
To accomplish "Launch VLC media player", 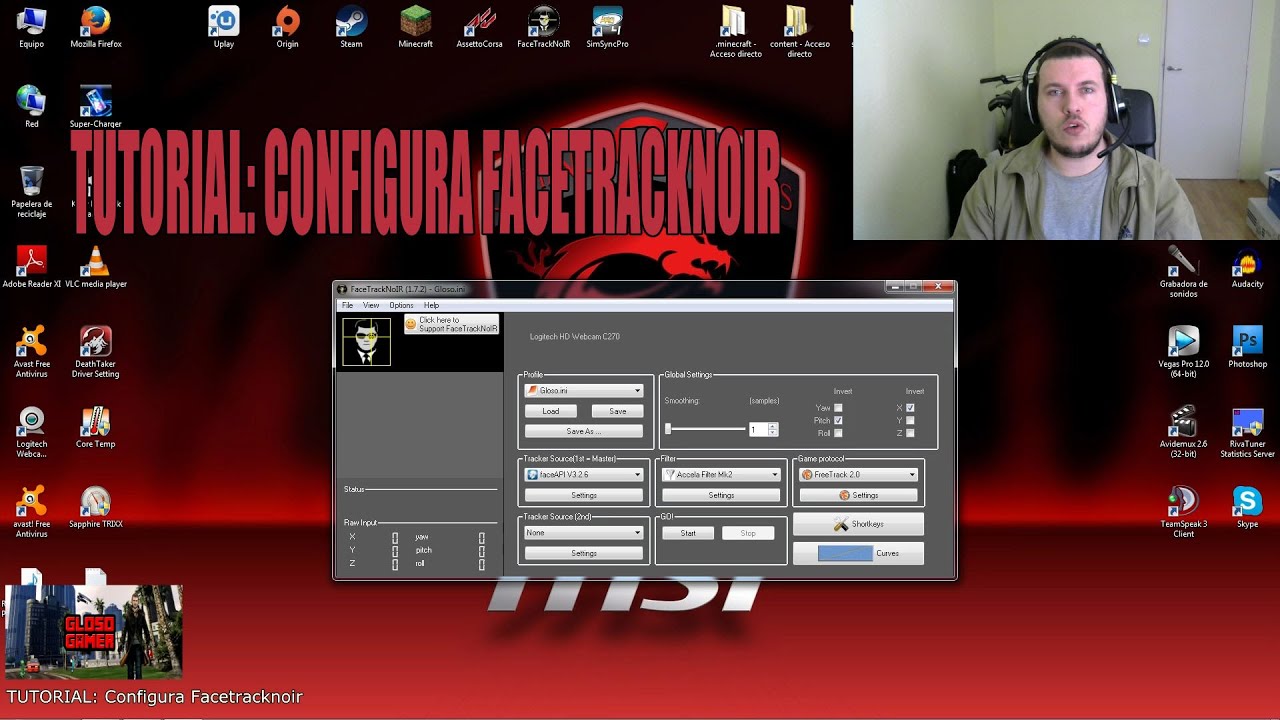I will coord(96,267).
